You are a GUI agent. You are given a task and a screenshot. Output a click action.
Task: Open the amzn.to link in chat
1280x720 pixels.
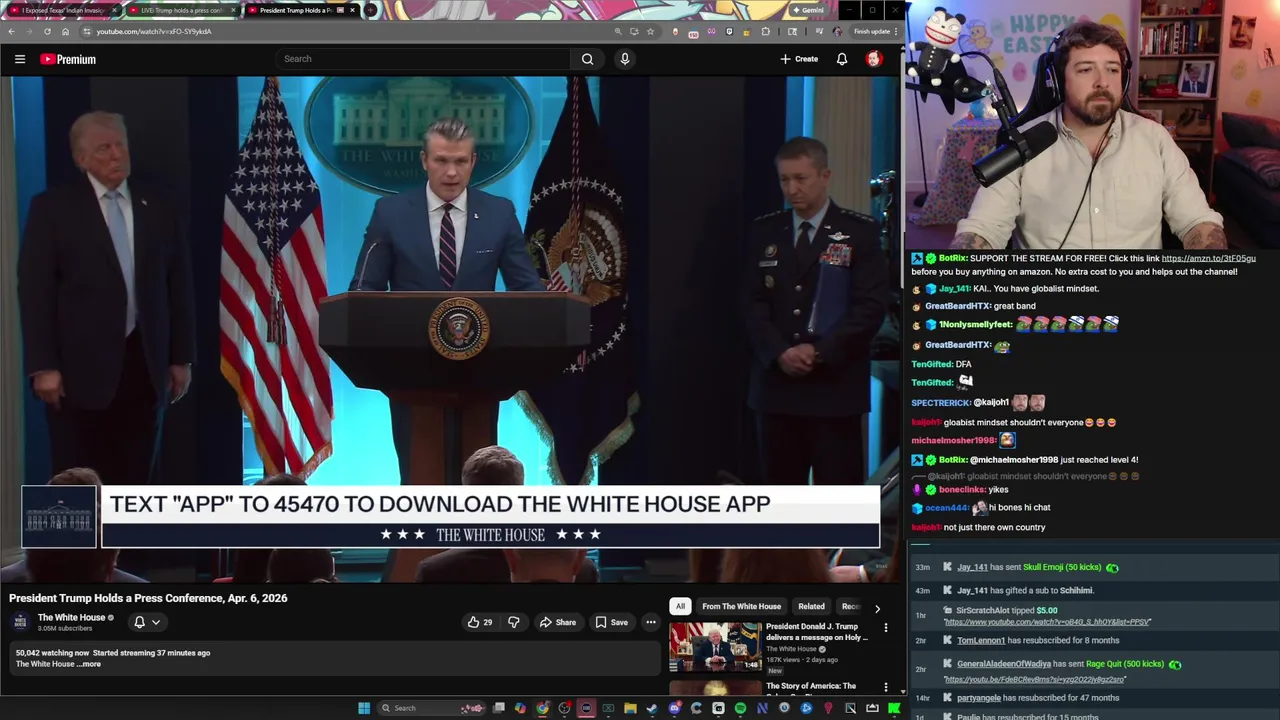pyautogui.click(x=1208, y=258)
